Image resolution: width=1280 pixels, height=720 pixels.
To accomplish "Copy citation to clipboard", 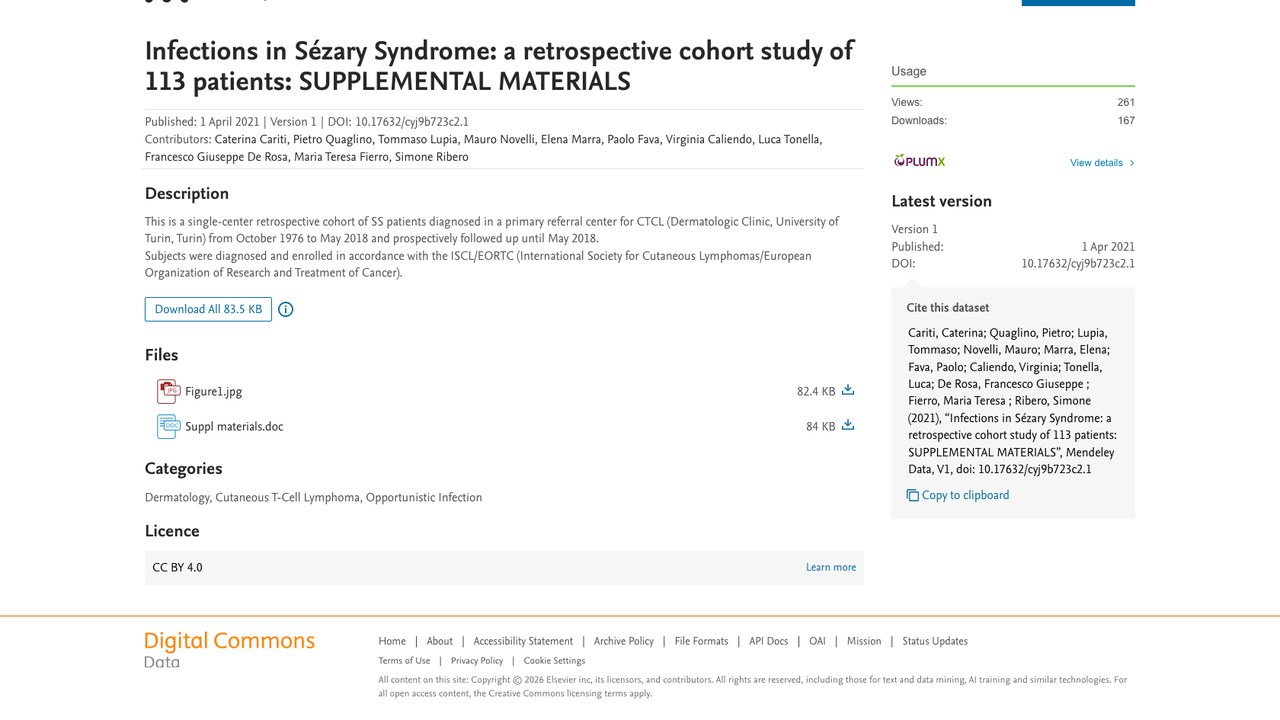I will click(x=958, y=495).
